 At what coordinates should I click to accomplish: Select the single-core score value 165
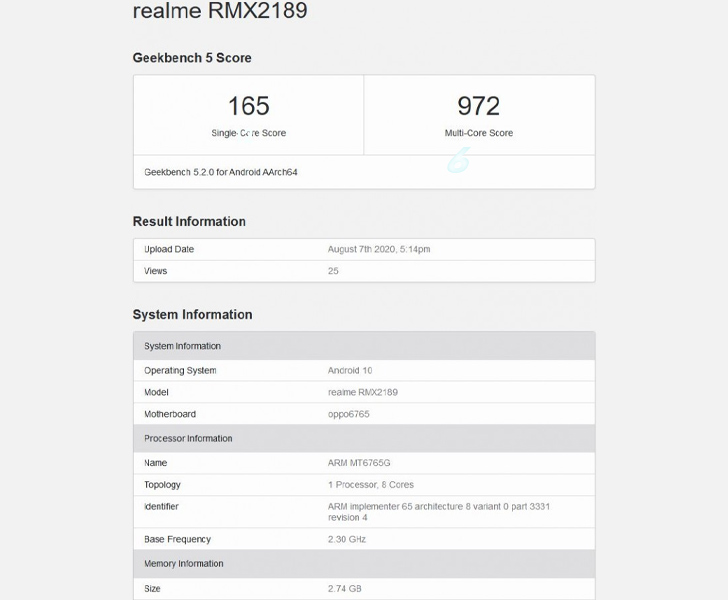pos(248,106)
